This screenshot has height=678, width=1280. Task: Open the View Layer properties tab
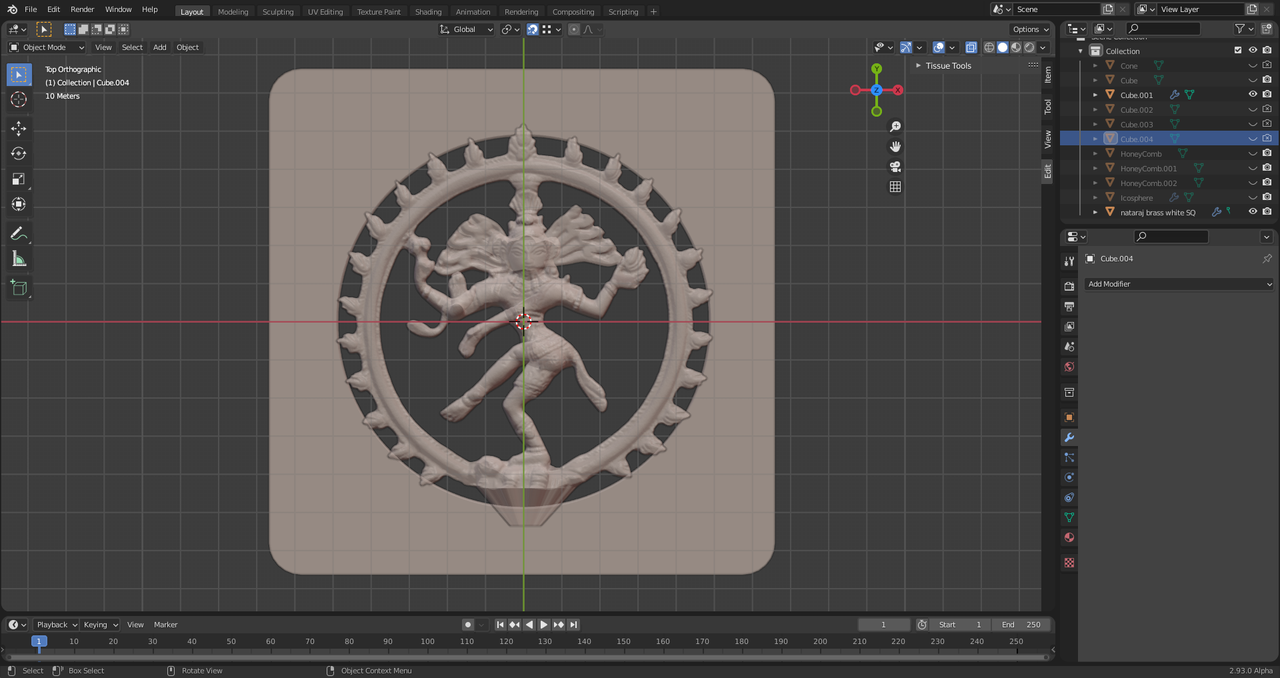coord(1069,327)
